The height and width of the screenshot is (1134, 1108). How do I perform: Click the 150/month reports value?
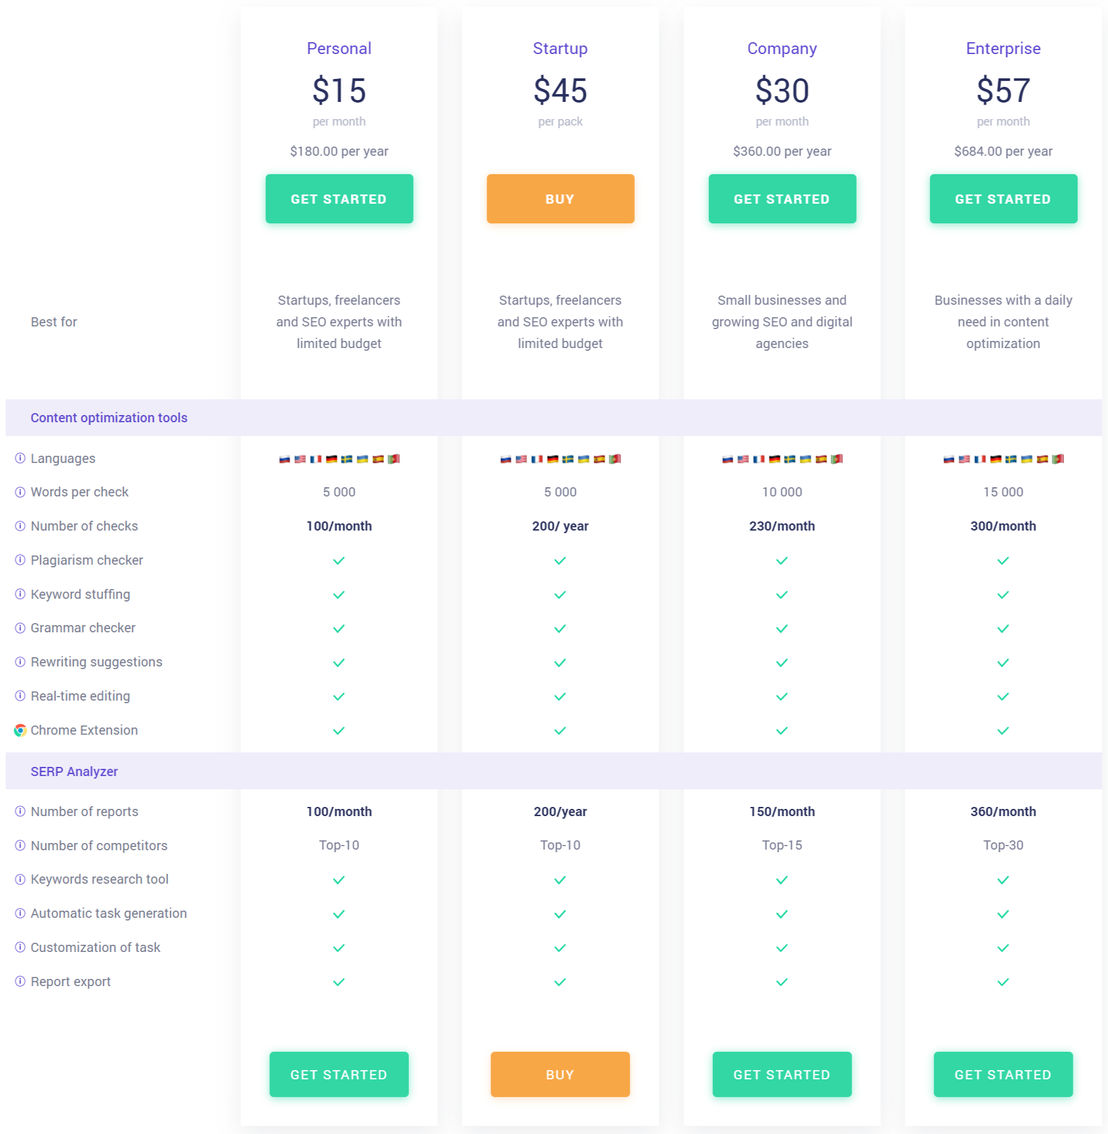pos(782,811)
